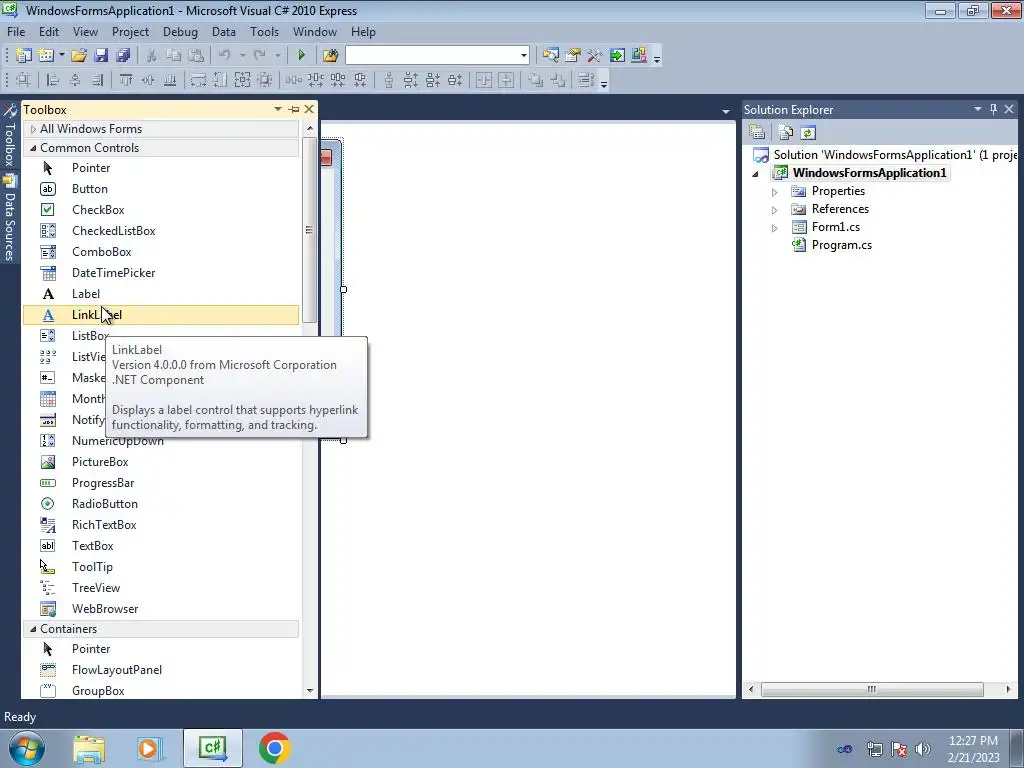Expand the References node in Solution Explorer

(x=775, y=210)
